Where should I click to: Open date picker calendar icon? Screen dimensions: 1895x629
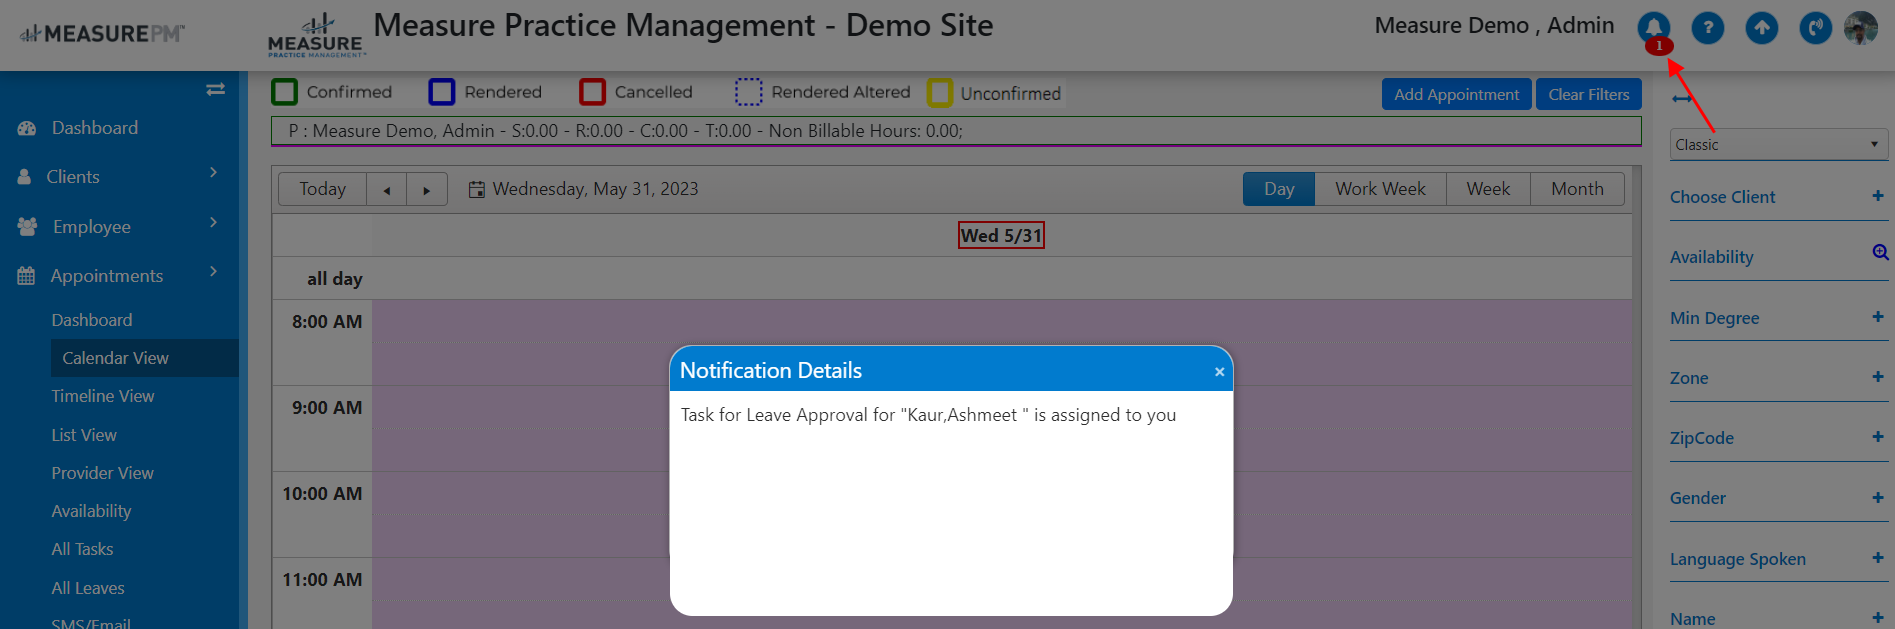(477, 189)
